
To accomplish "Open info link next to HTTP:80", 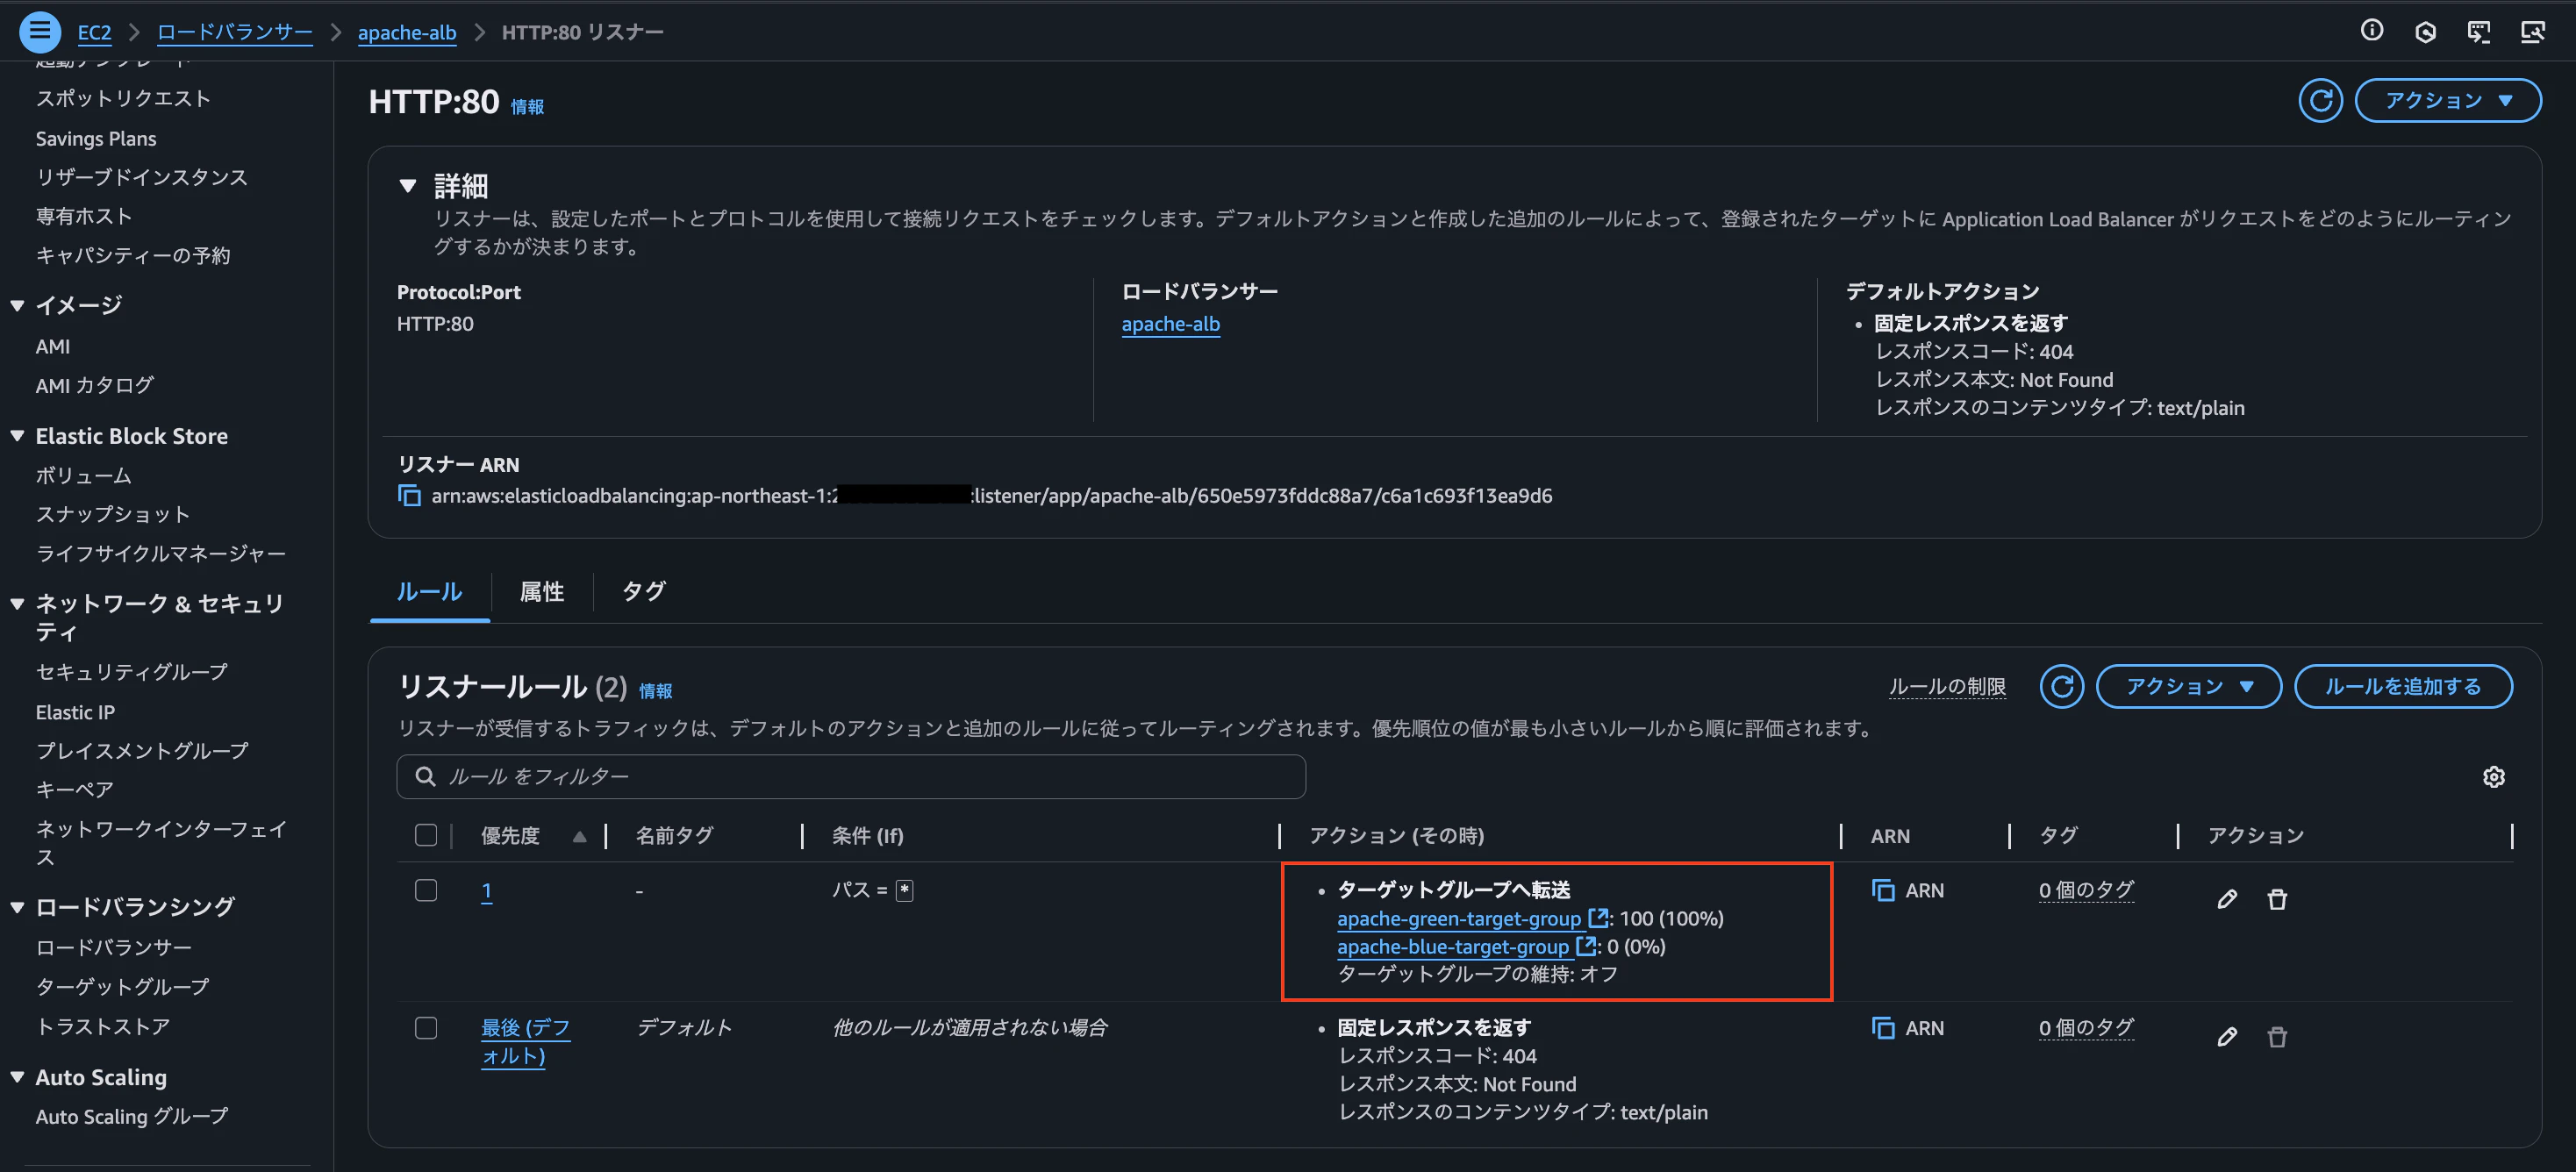I will click(x=527, y=107).
